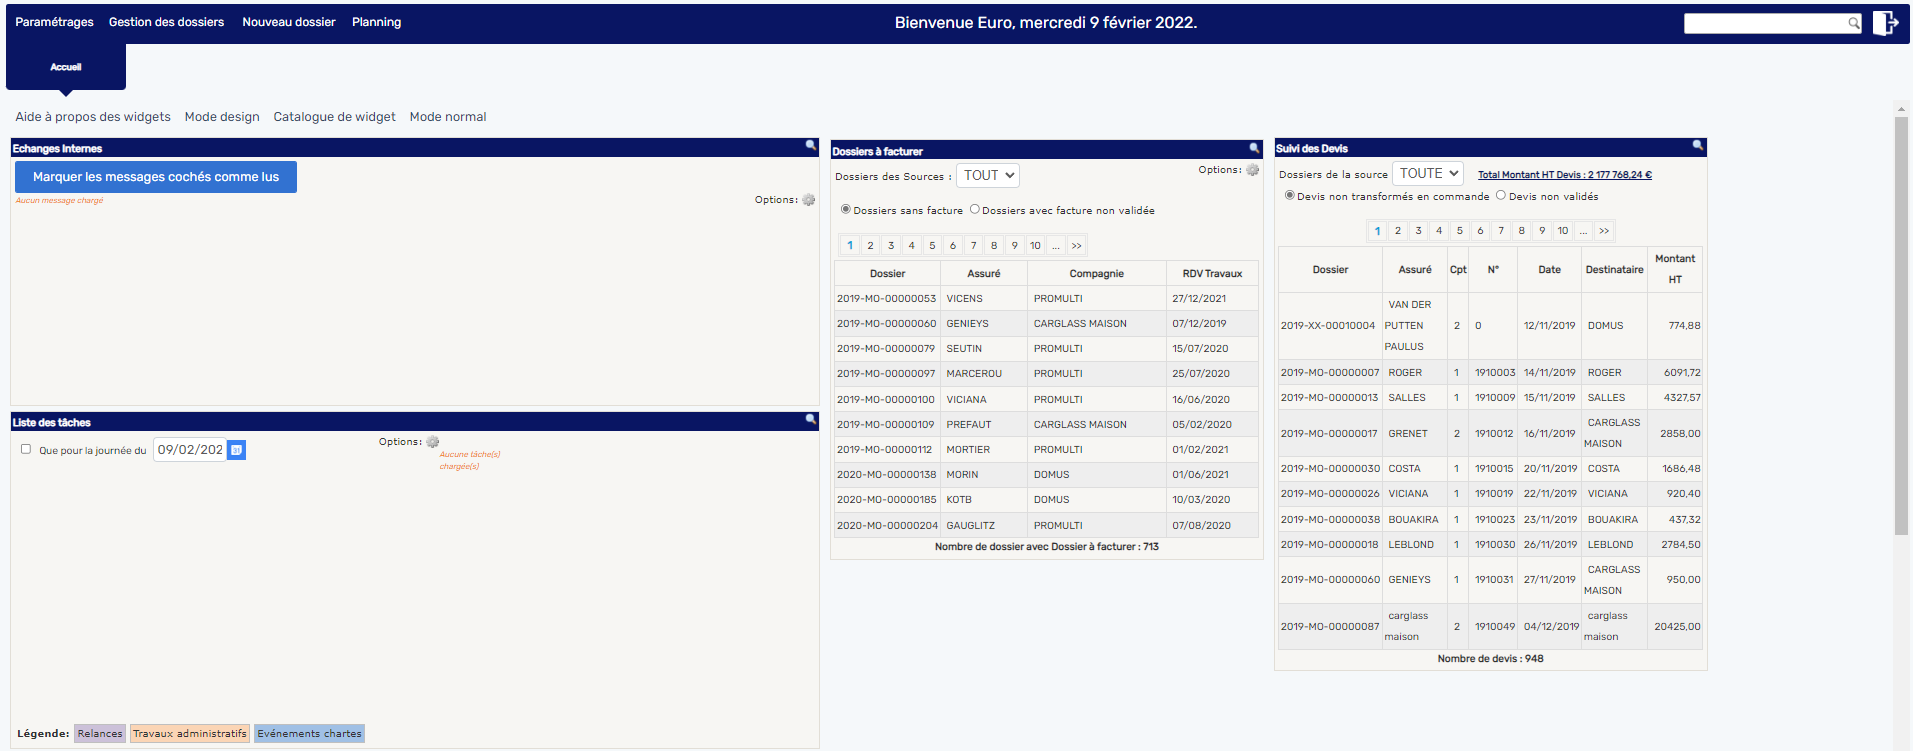Open 'Dossiers de la source' TOUTE dropdown
The width and height of the screenshot is (1913, 751).
(1428, 174)
